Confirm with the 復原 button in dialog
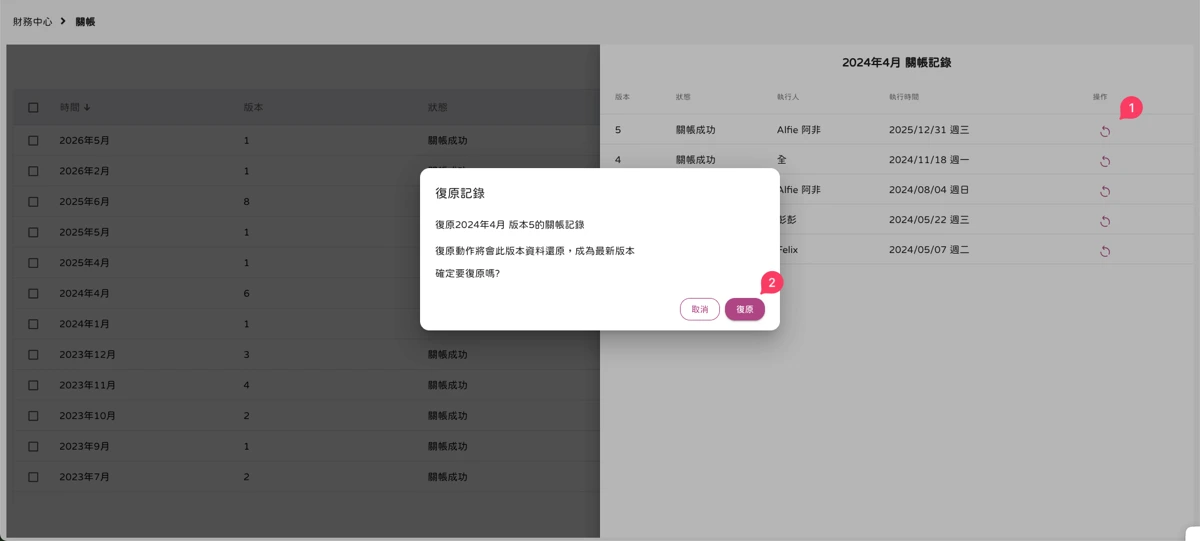The image size is (1200, 541). tap(745, 309)
